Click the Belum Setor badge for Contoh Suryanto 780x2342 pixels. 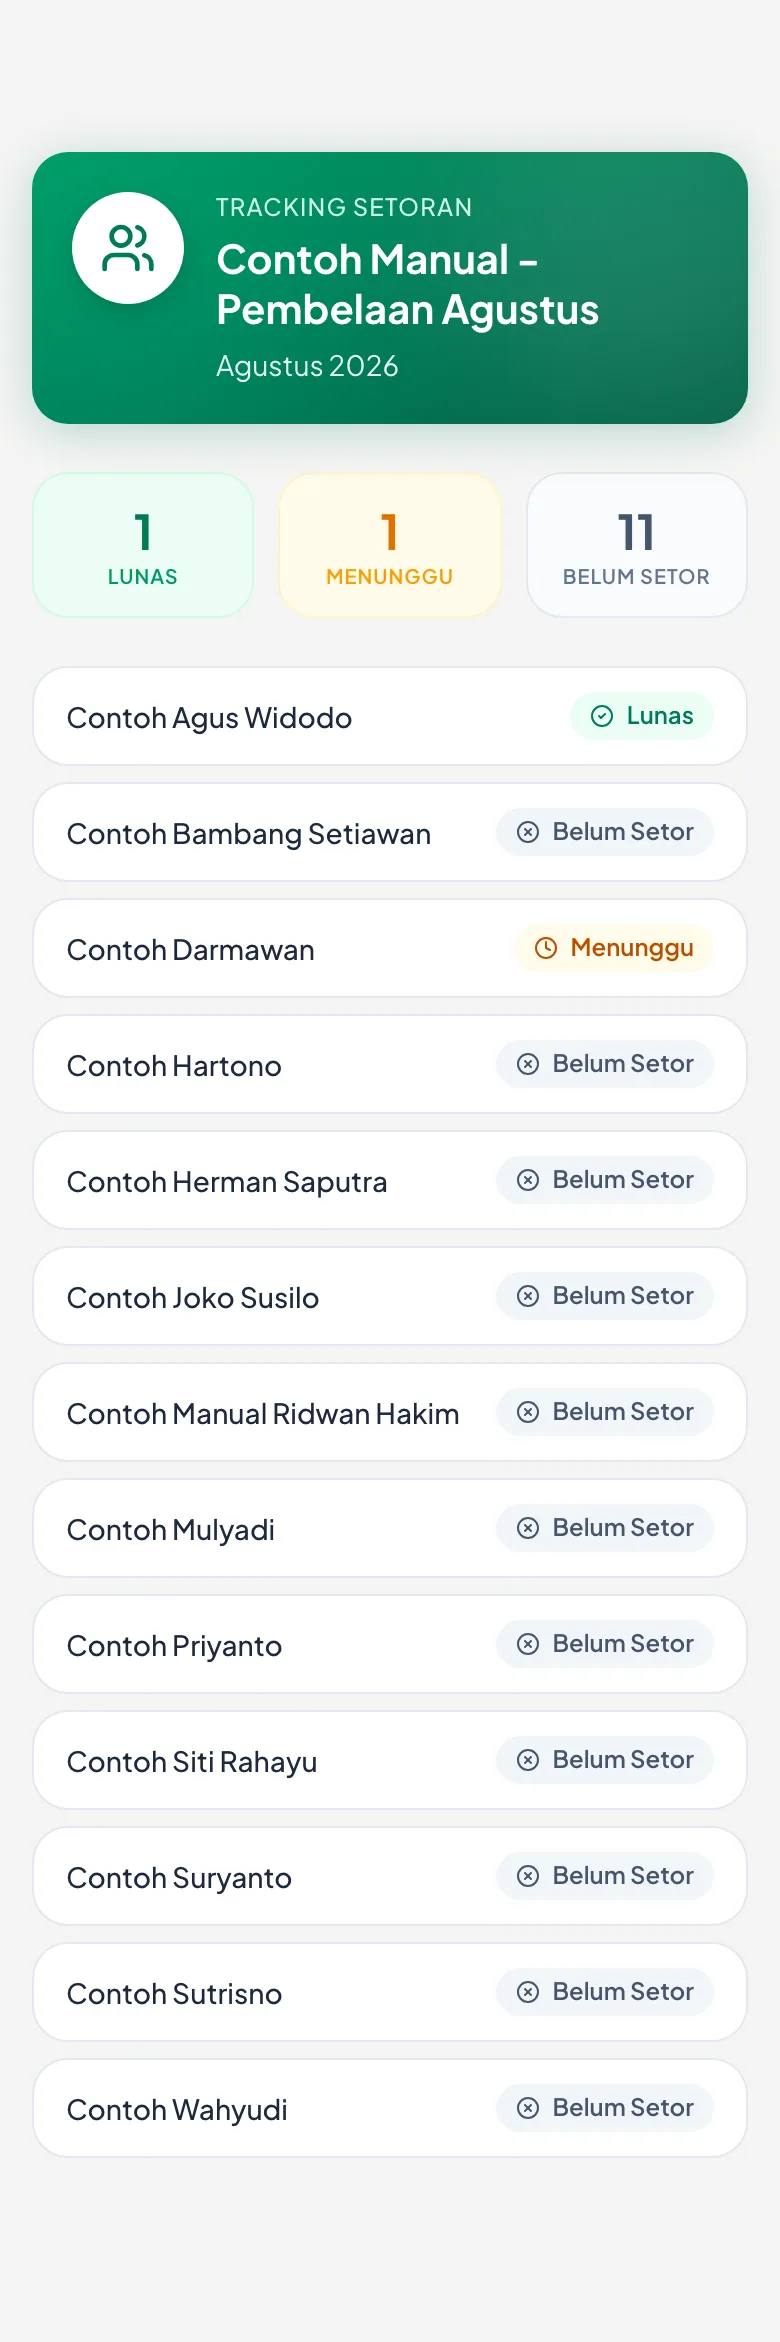pos(605,1876)
